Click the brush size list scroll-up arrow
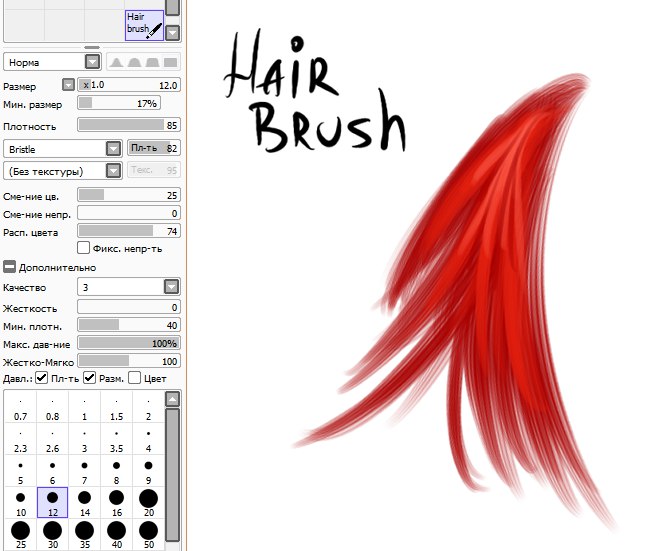650x551 pixels. (172, 399)
